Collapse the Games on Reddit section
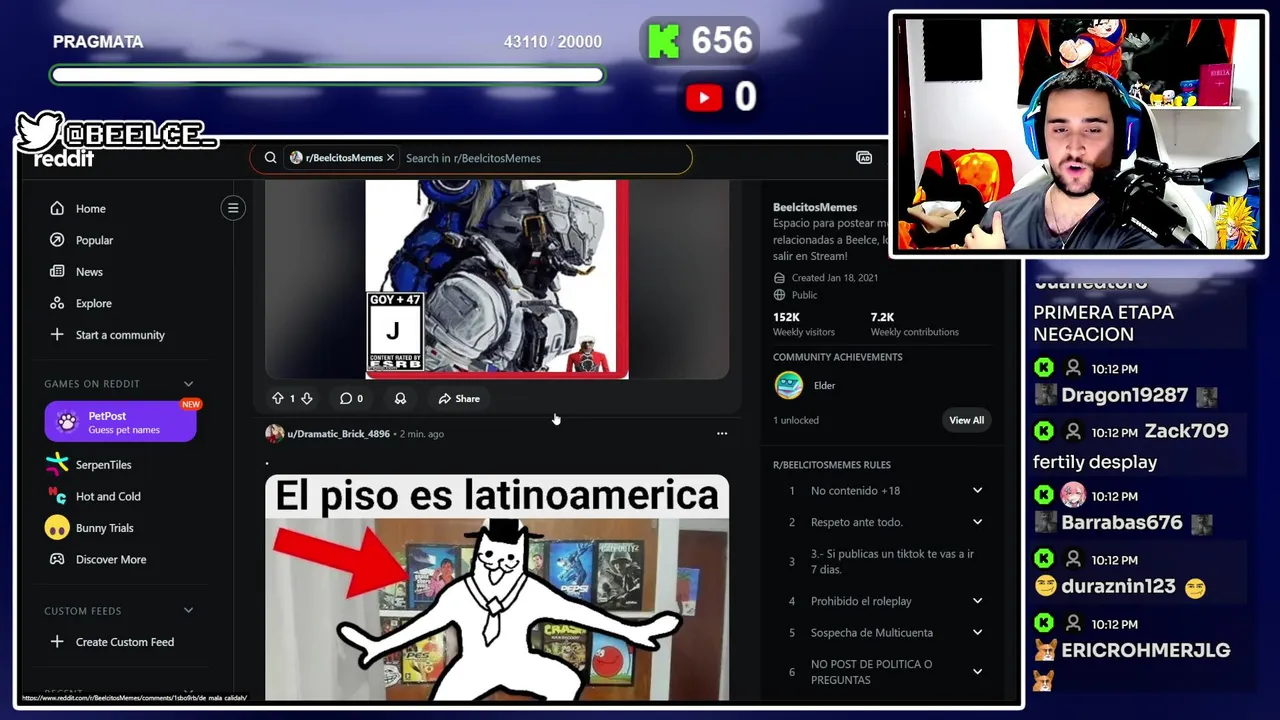 pos(188,384)
